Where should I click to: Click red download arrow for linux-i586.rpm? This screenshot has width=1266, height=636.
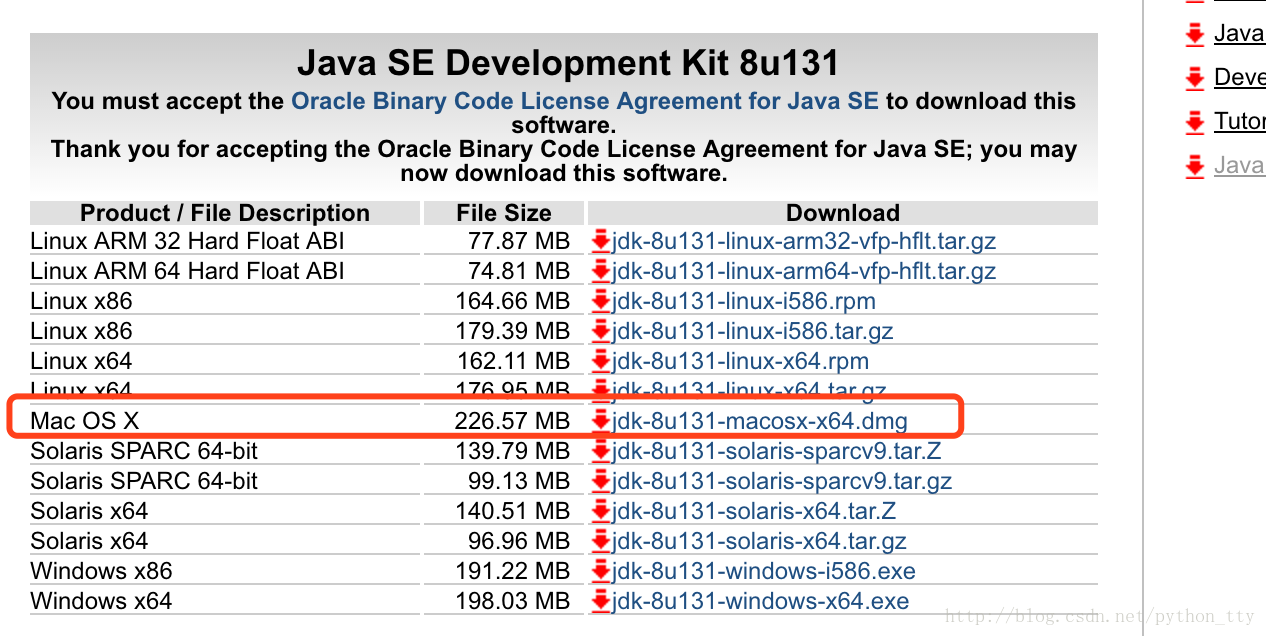(x=601, y=301)
